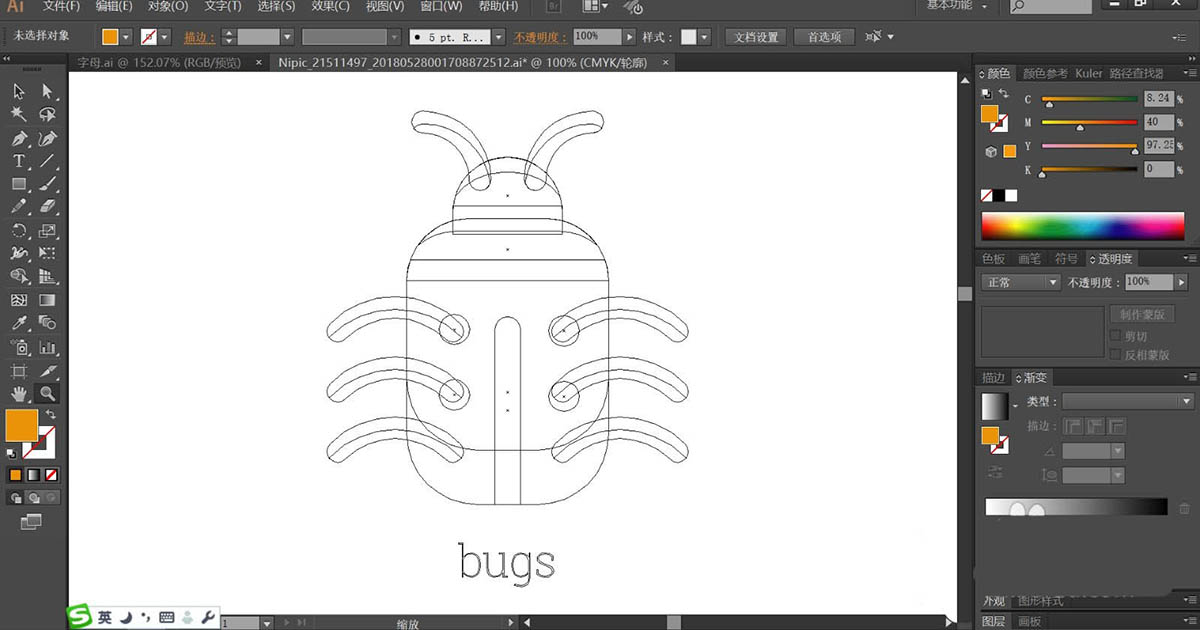
Task: Click the orange 描边 stroke link
Action: coord(200,37)
